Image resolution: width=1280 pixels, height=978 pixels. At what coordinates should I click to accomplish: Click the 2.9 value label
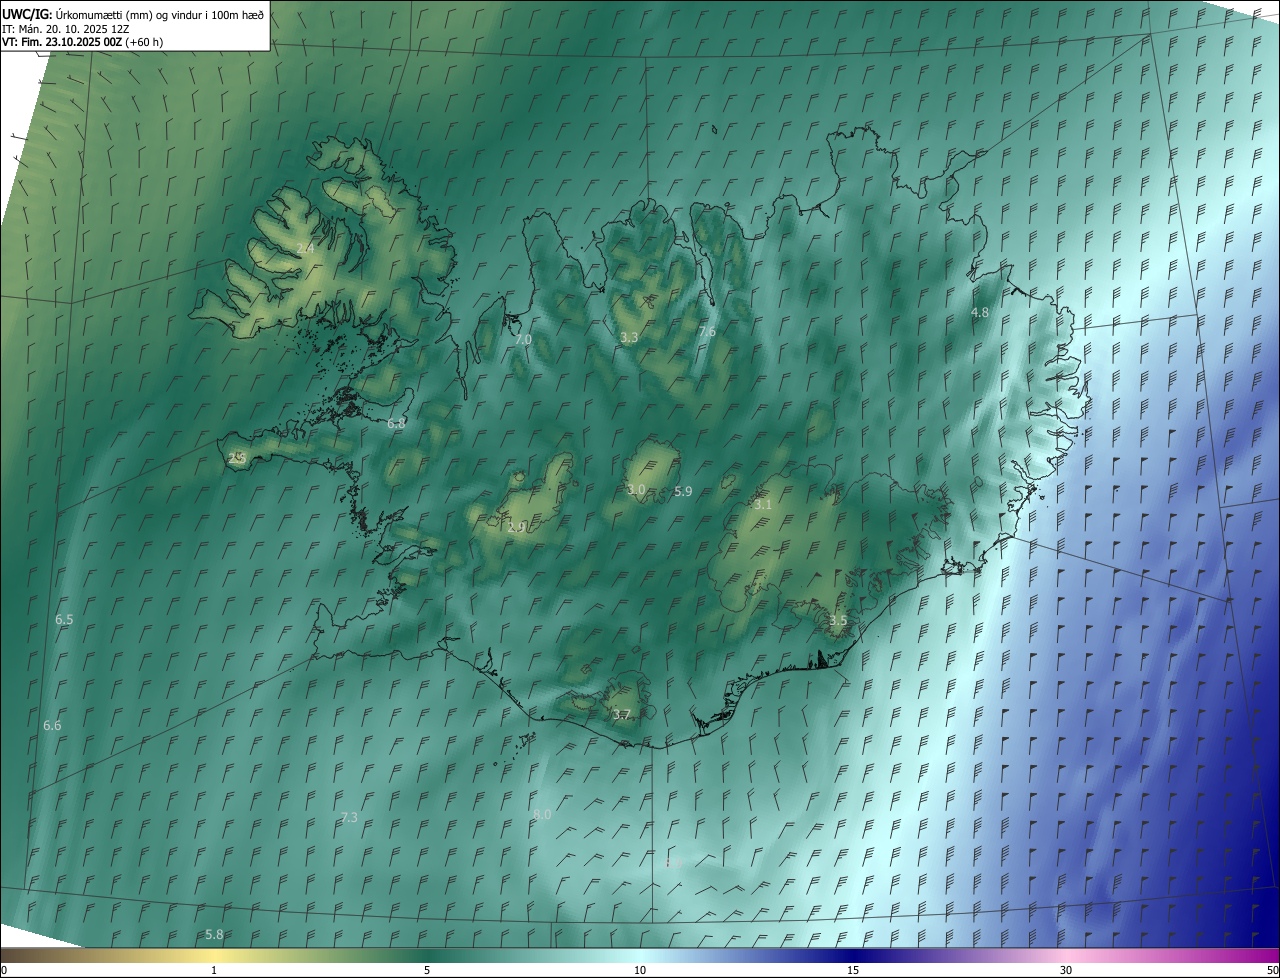point(517,528)
